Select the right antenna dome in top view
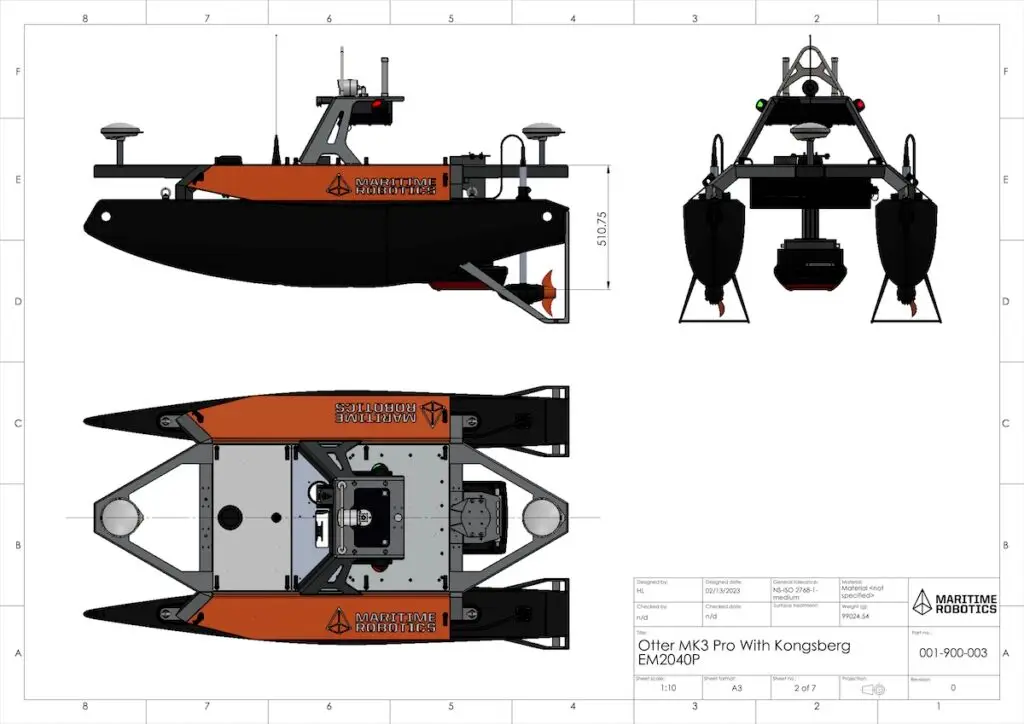This screenshot has height=724, width=1024. 541,517
